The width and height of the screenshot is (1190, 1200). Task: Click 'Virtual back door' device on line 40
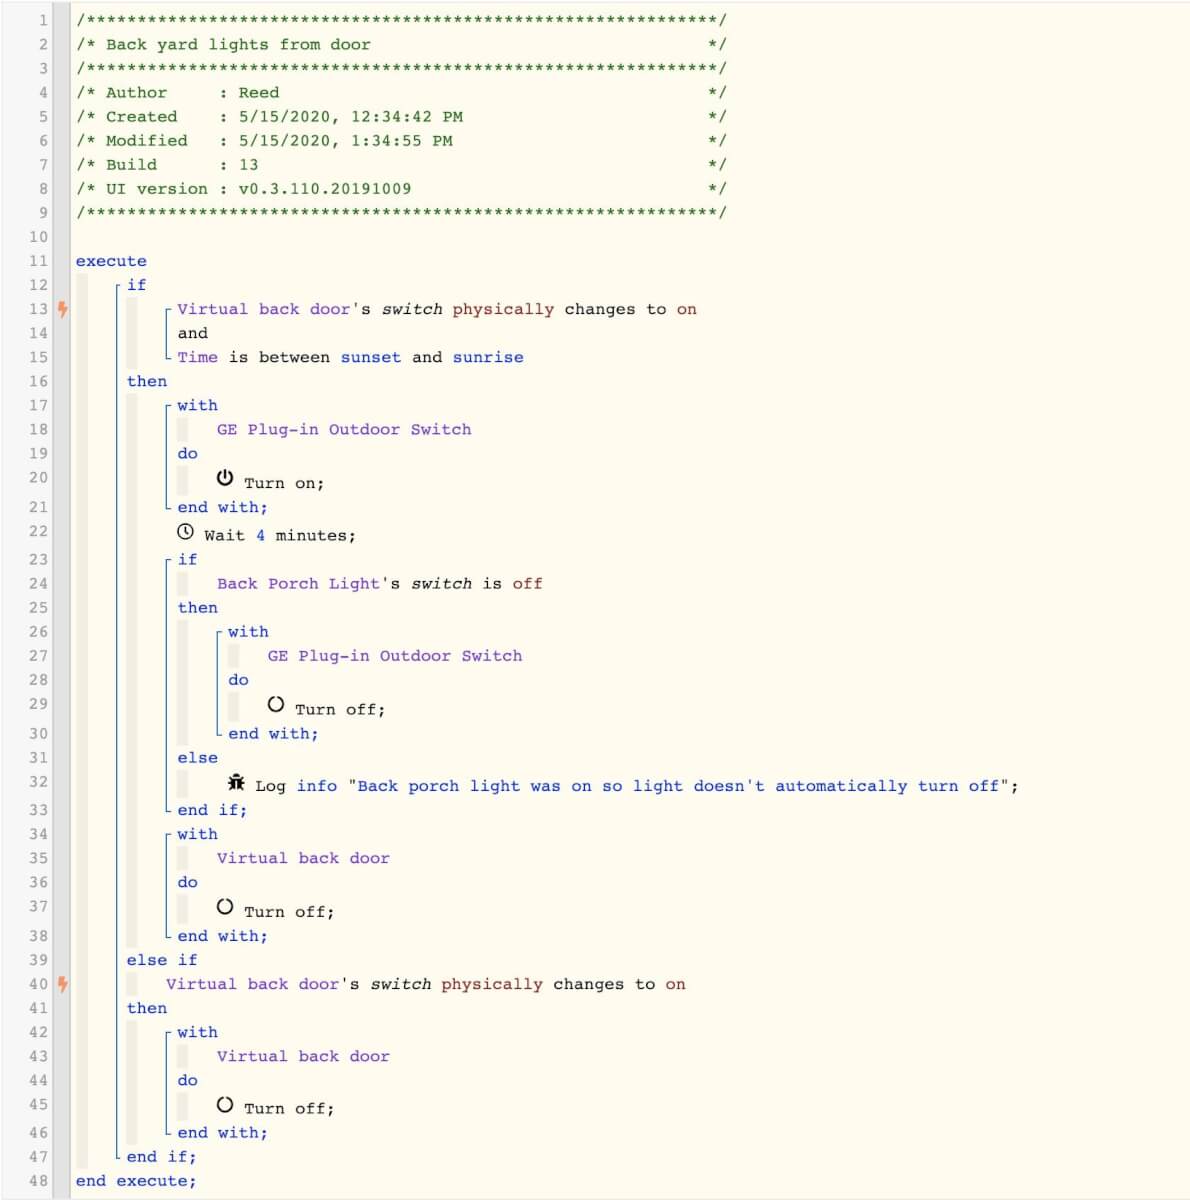[253, 984]
